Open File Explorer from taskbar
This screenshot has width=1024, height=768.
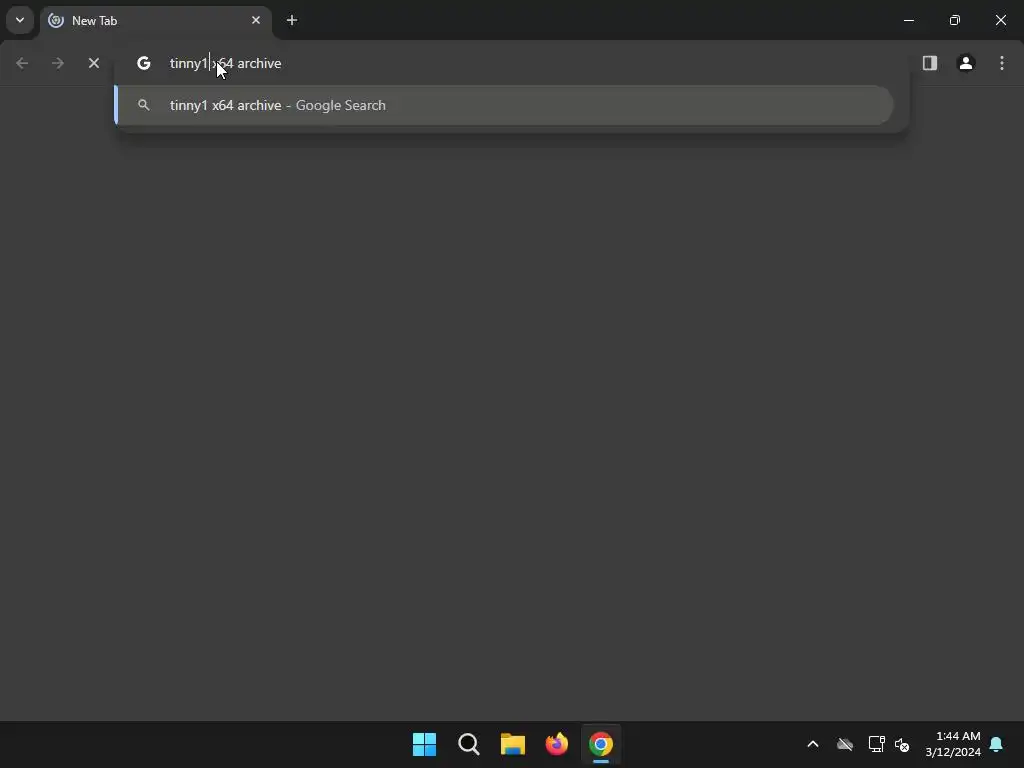(513, 744)
